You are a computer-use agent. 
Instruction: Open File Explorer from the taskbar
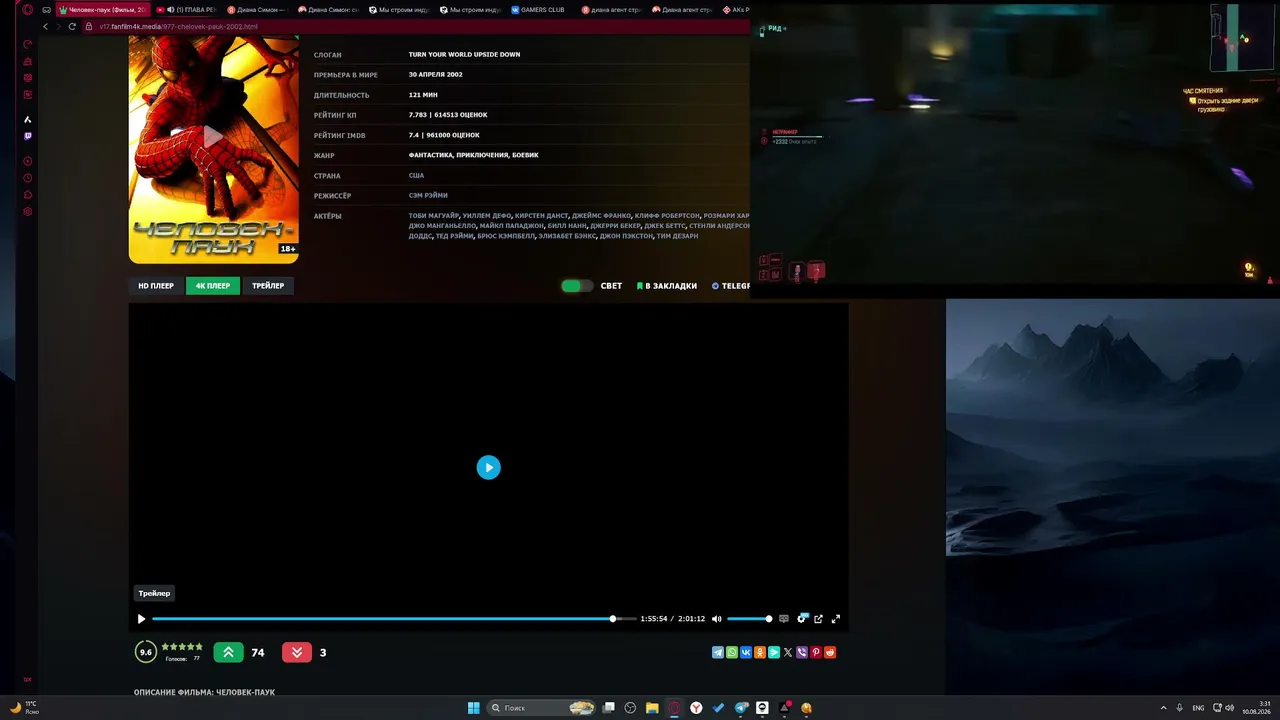coord(652,708)
